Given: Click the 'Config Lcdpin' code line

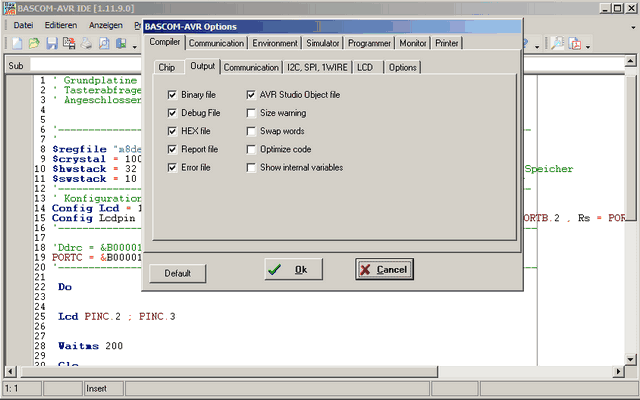Looking at the screenshot, I should point(93,218).
